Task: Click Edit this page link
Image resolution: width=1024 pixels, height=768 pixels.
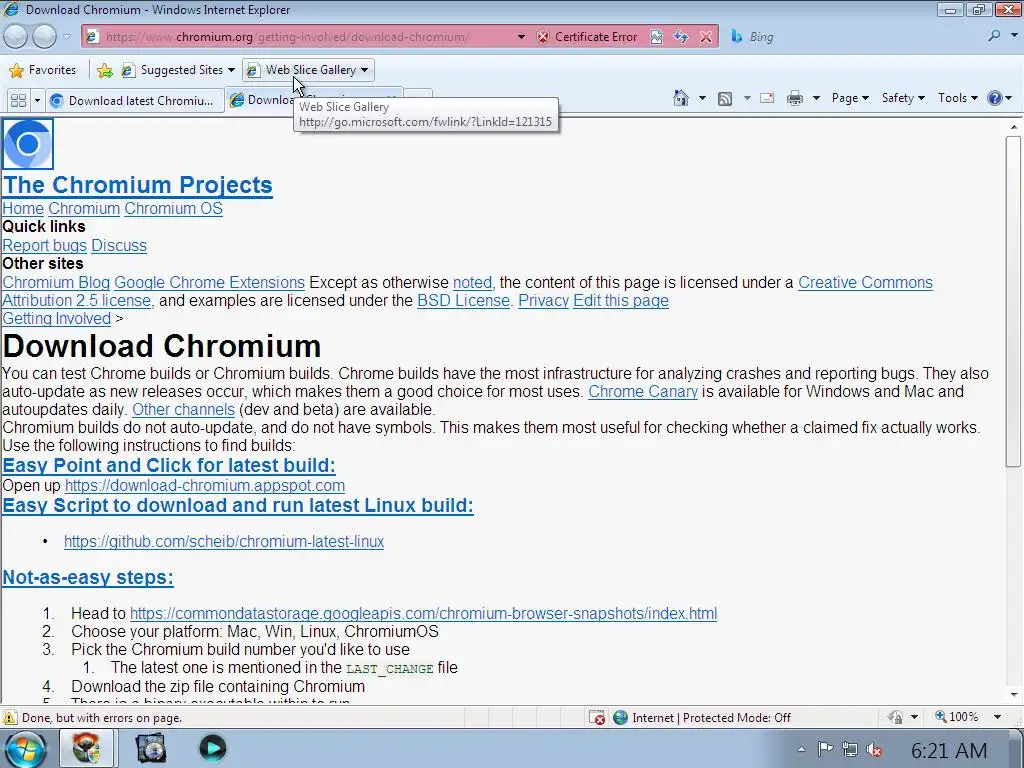Action: 621,300
